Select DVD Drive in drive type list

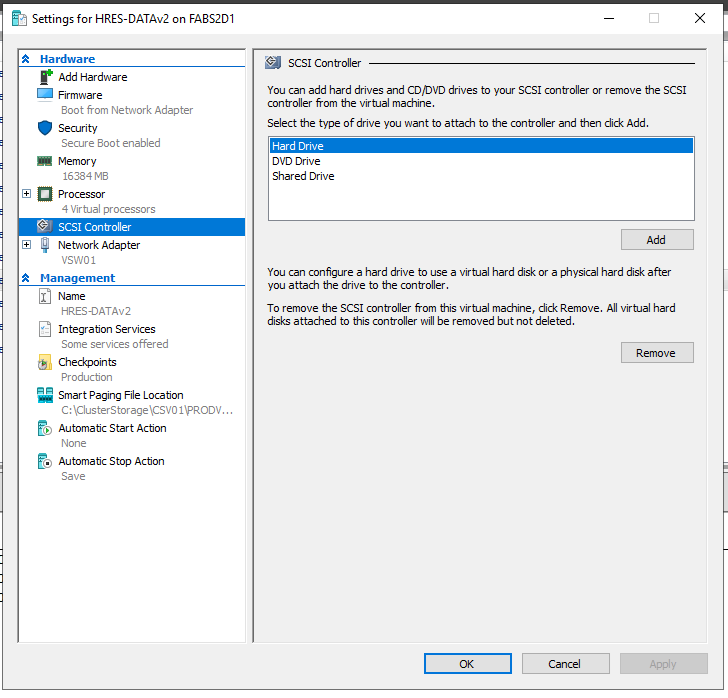pos(296,161)
